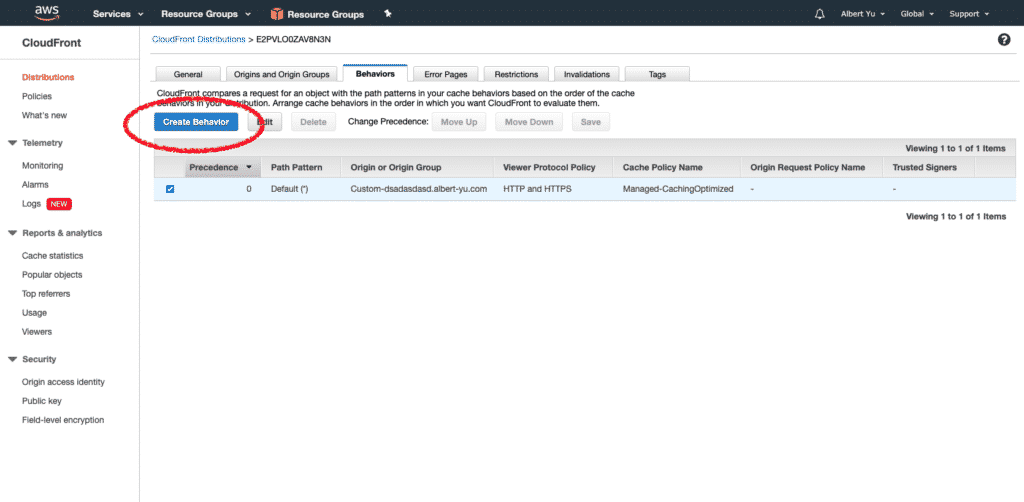Go to Alarms in the sidebar
Image resolution: width=1024 pixels, height=502 pixels.
[35, 185]
